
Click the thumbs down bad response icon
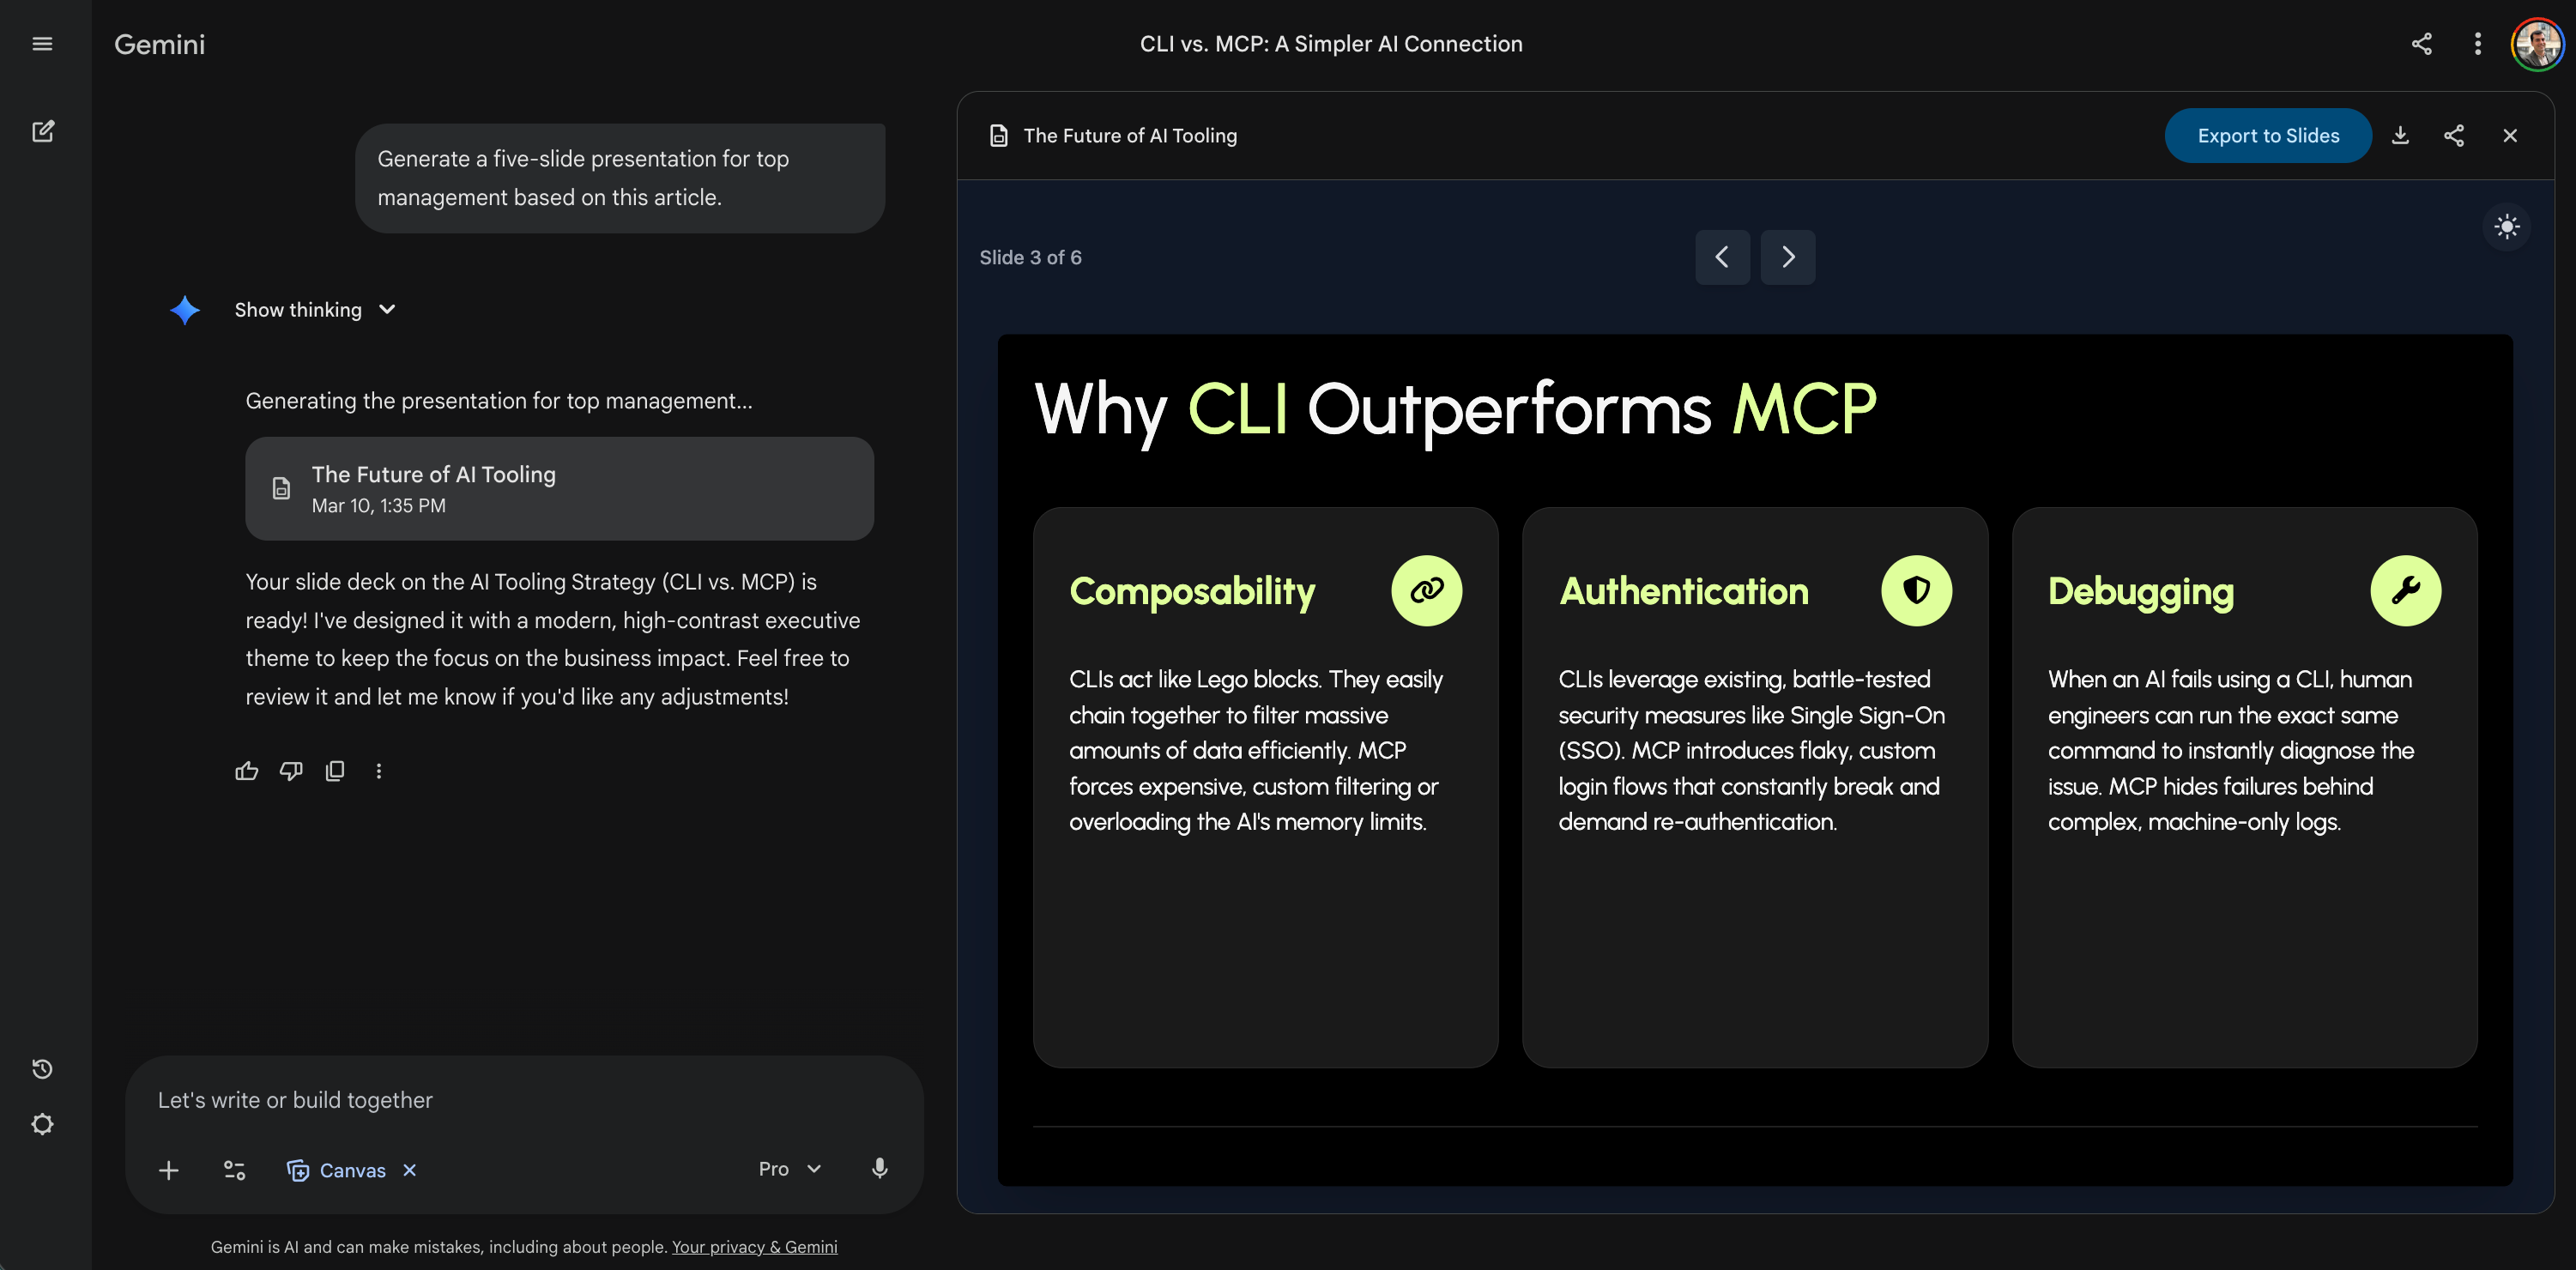click(x=291, y=771)
